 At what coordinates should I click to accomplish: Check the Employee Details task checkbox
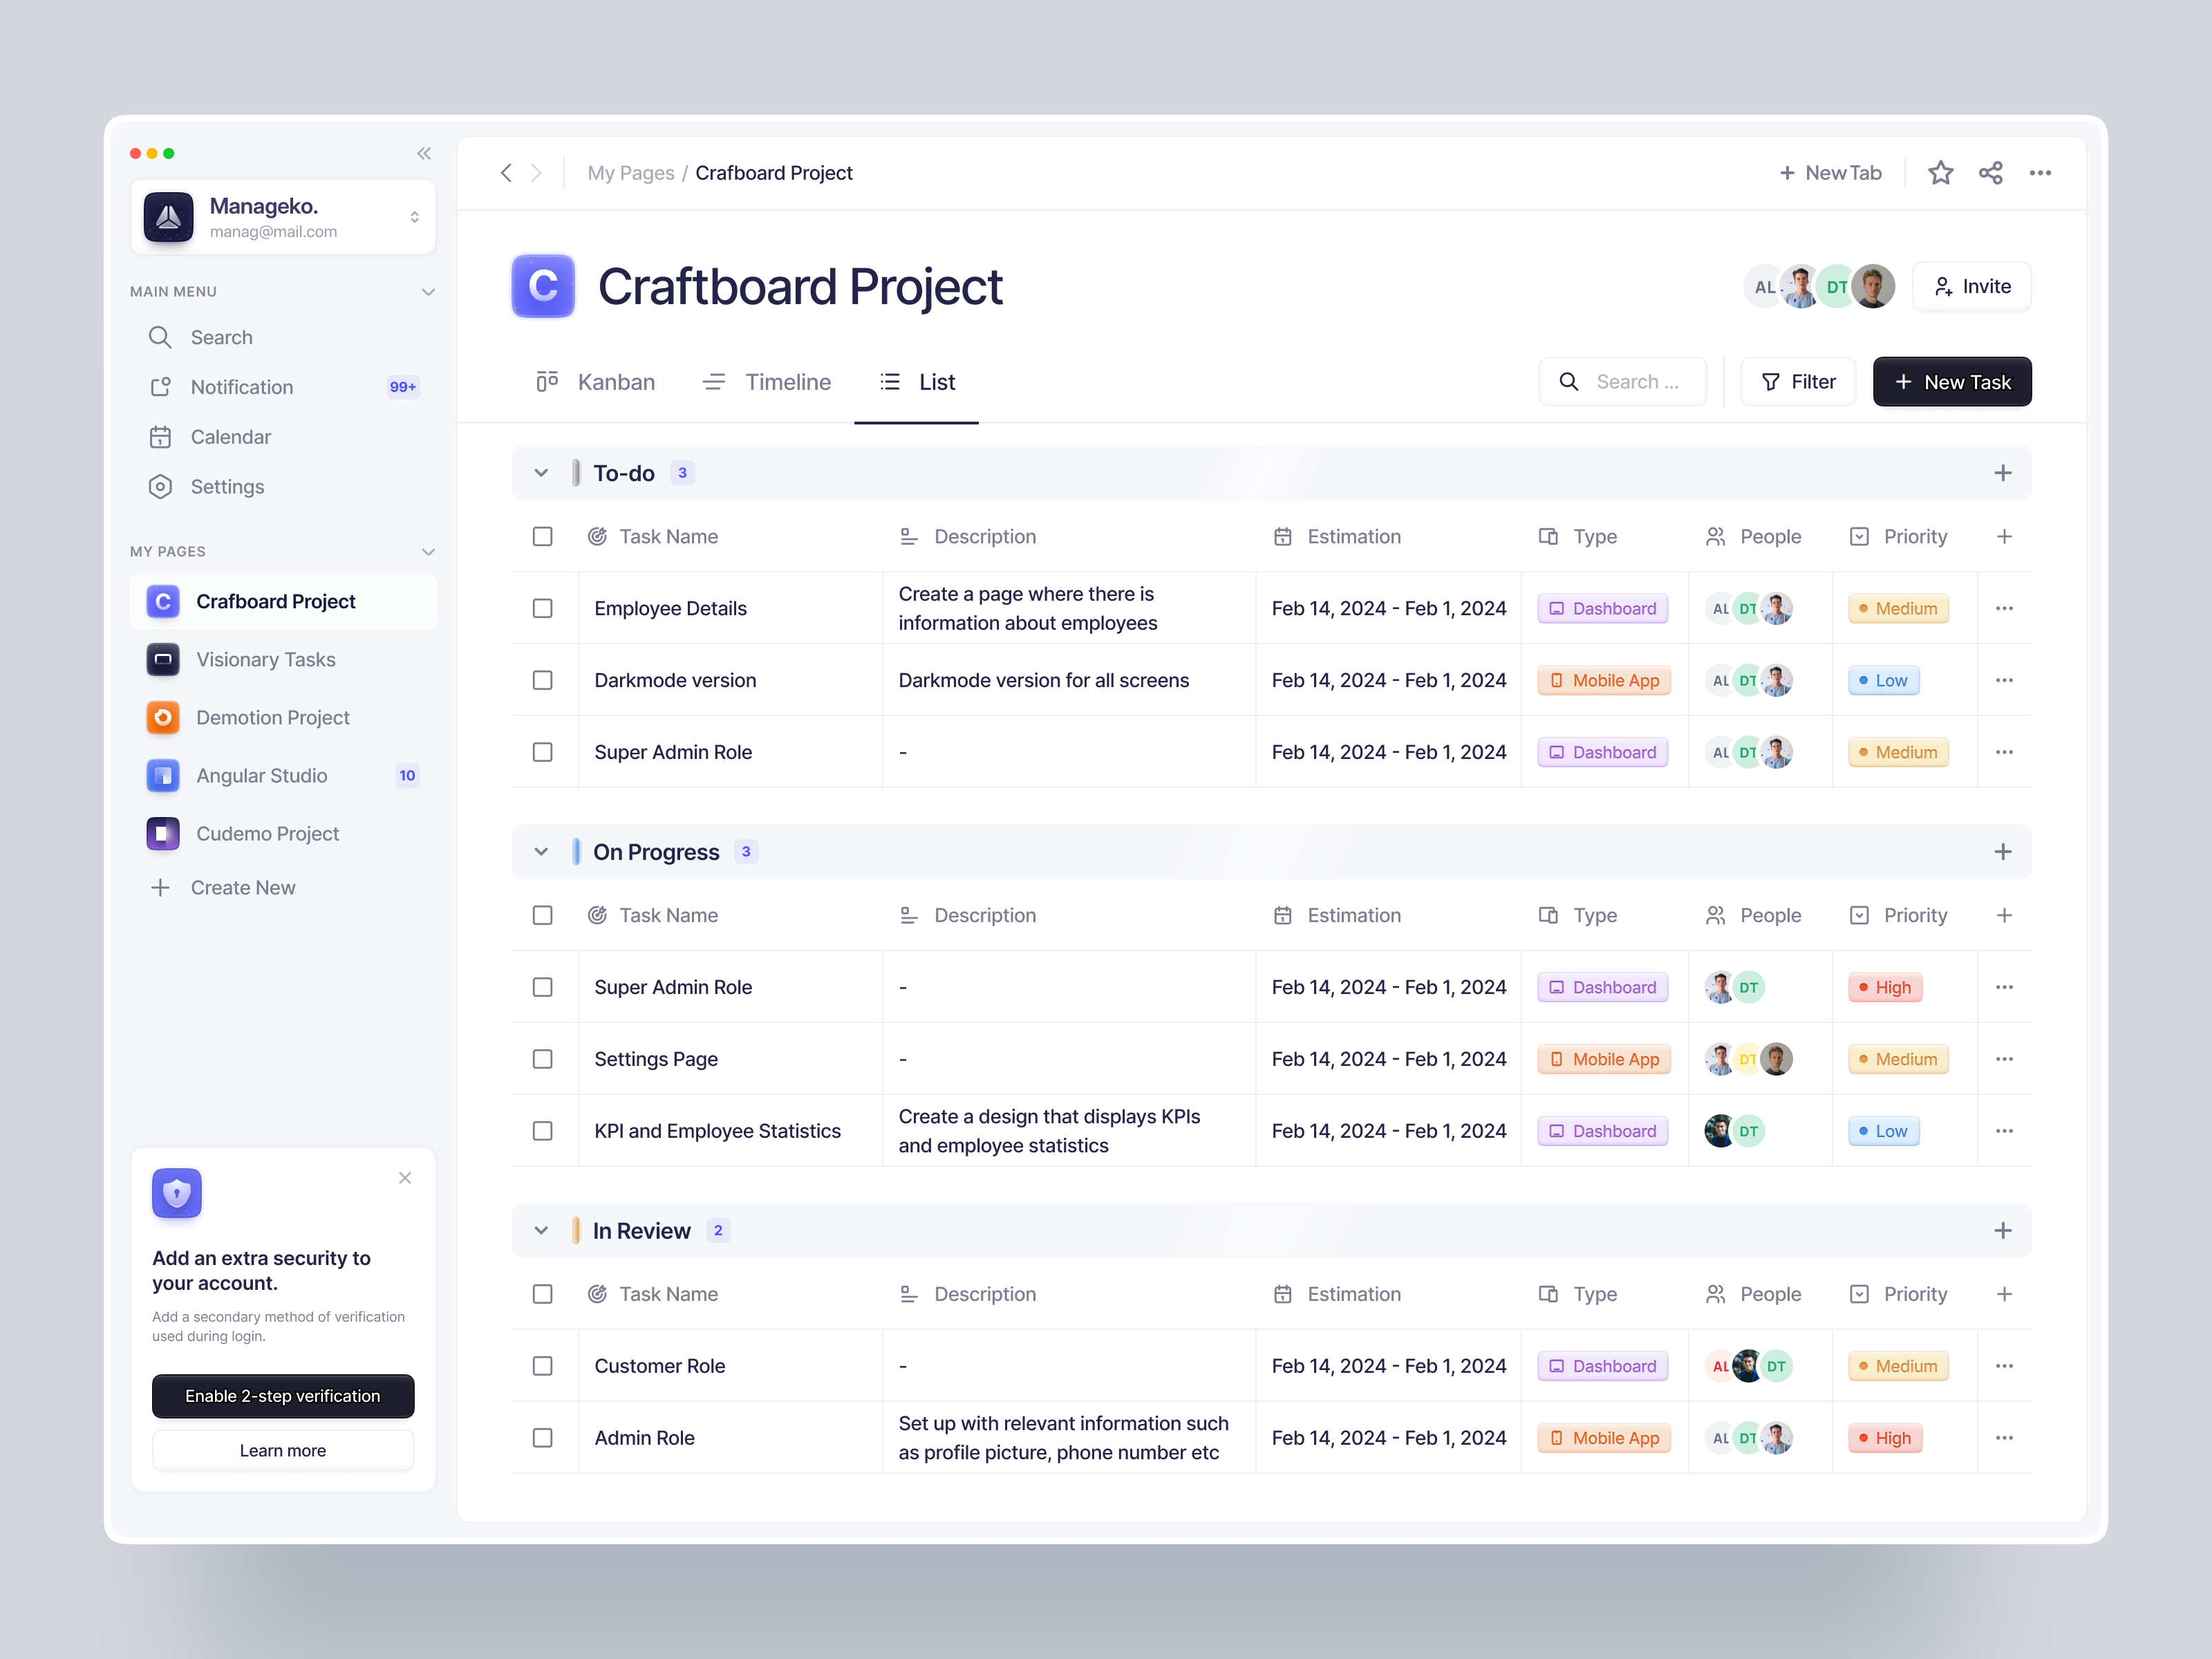point(543,608)
